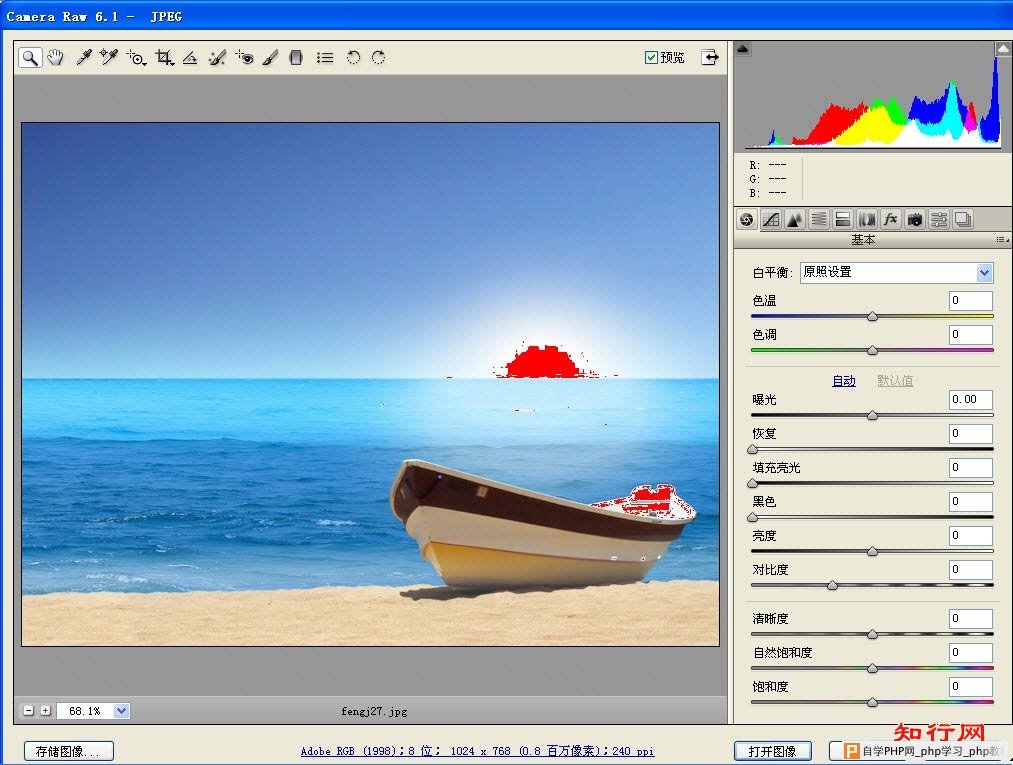Click the 自然饱和度 vibrance slider handle
This screenshot has height=765, width=1013.
(872, 668)
